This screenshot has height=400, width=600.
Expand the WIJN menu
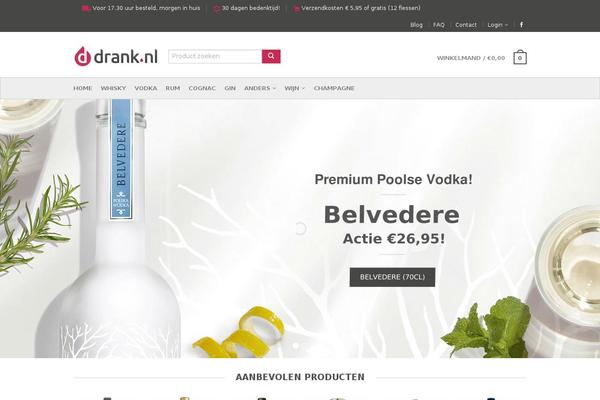[295, 88]
